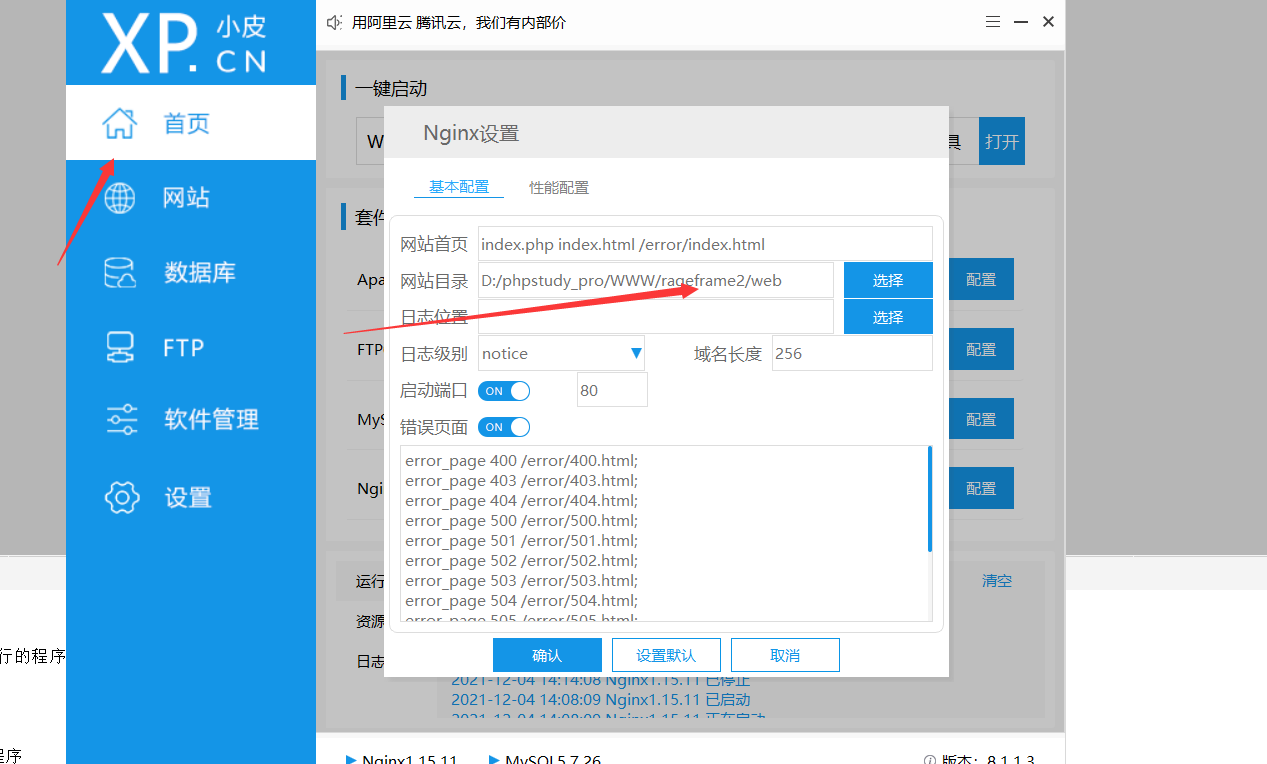Switch to 基本配置 tab
Screen dimensions: 1267x764
(459, 187)
